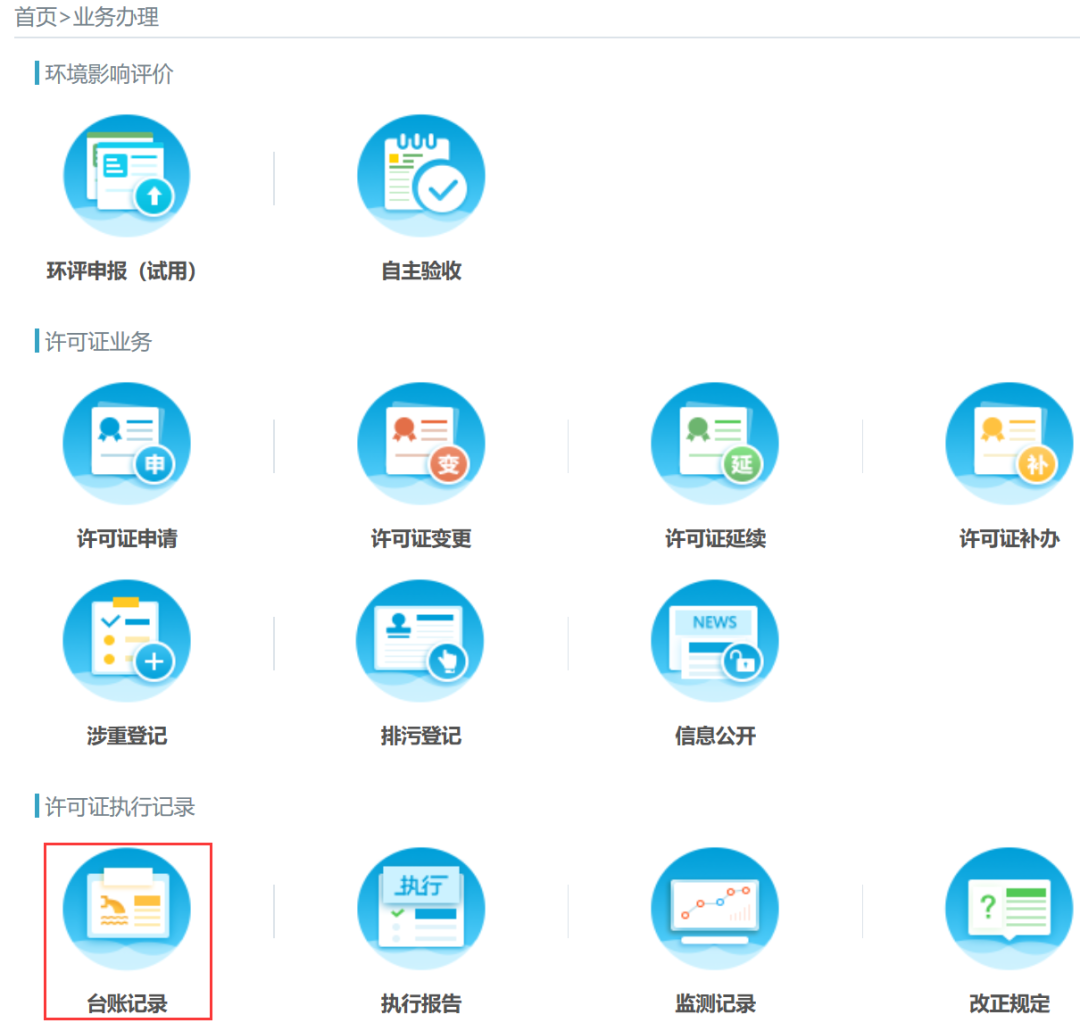Open the 环评申报（试用）application icon
The image size is (1080, 1023).
[127, 174]
